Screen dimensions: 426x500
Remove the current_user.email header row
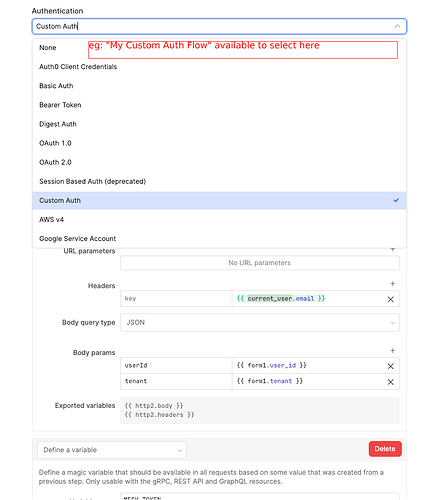tap(391, 299)
